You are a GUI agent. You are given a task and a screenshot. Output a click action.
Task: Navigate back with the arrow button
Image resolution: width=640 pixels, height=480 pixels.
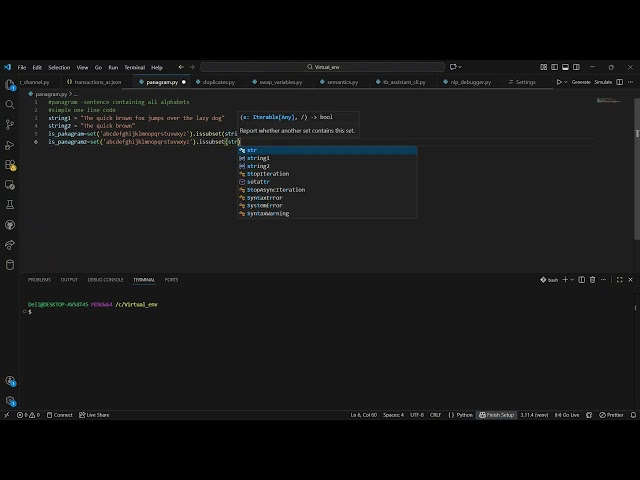point(181,67)
